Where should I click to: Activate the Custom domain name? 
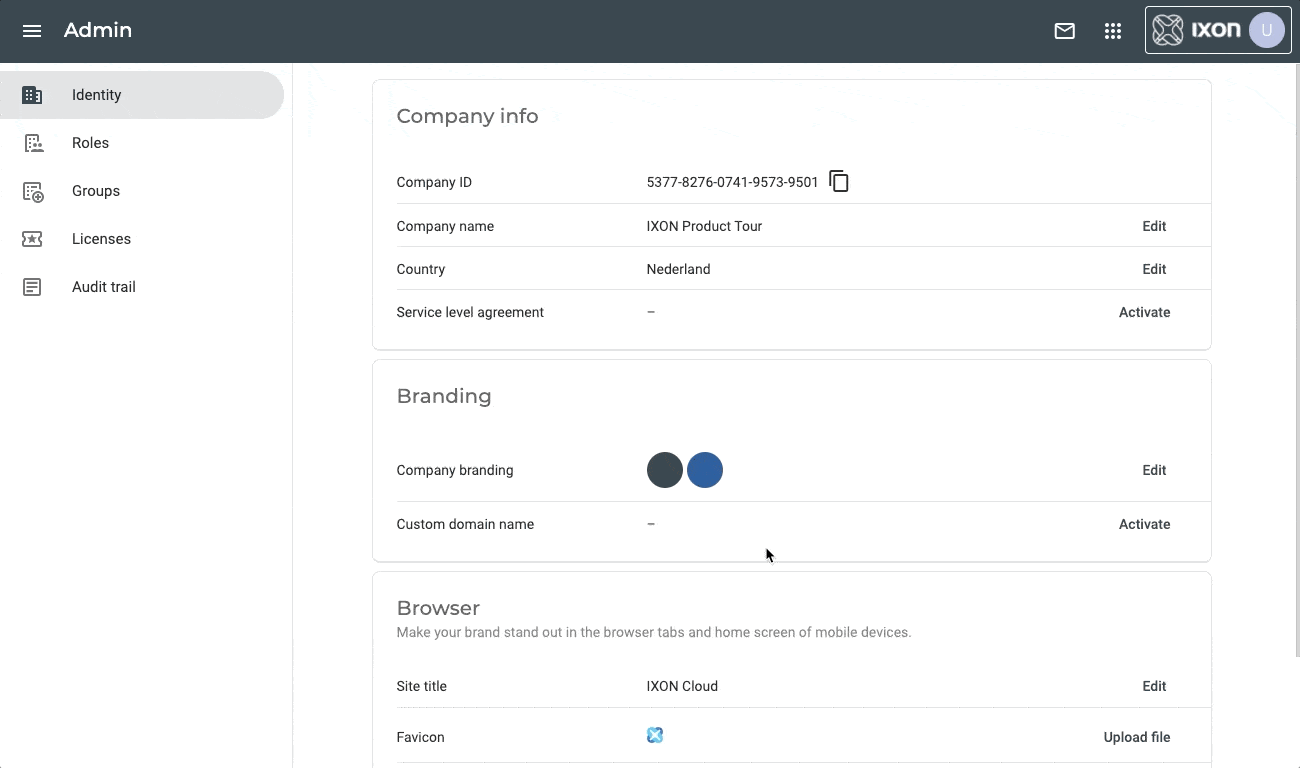point(1144,524)
